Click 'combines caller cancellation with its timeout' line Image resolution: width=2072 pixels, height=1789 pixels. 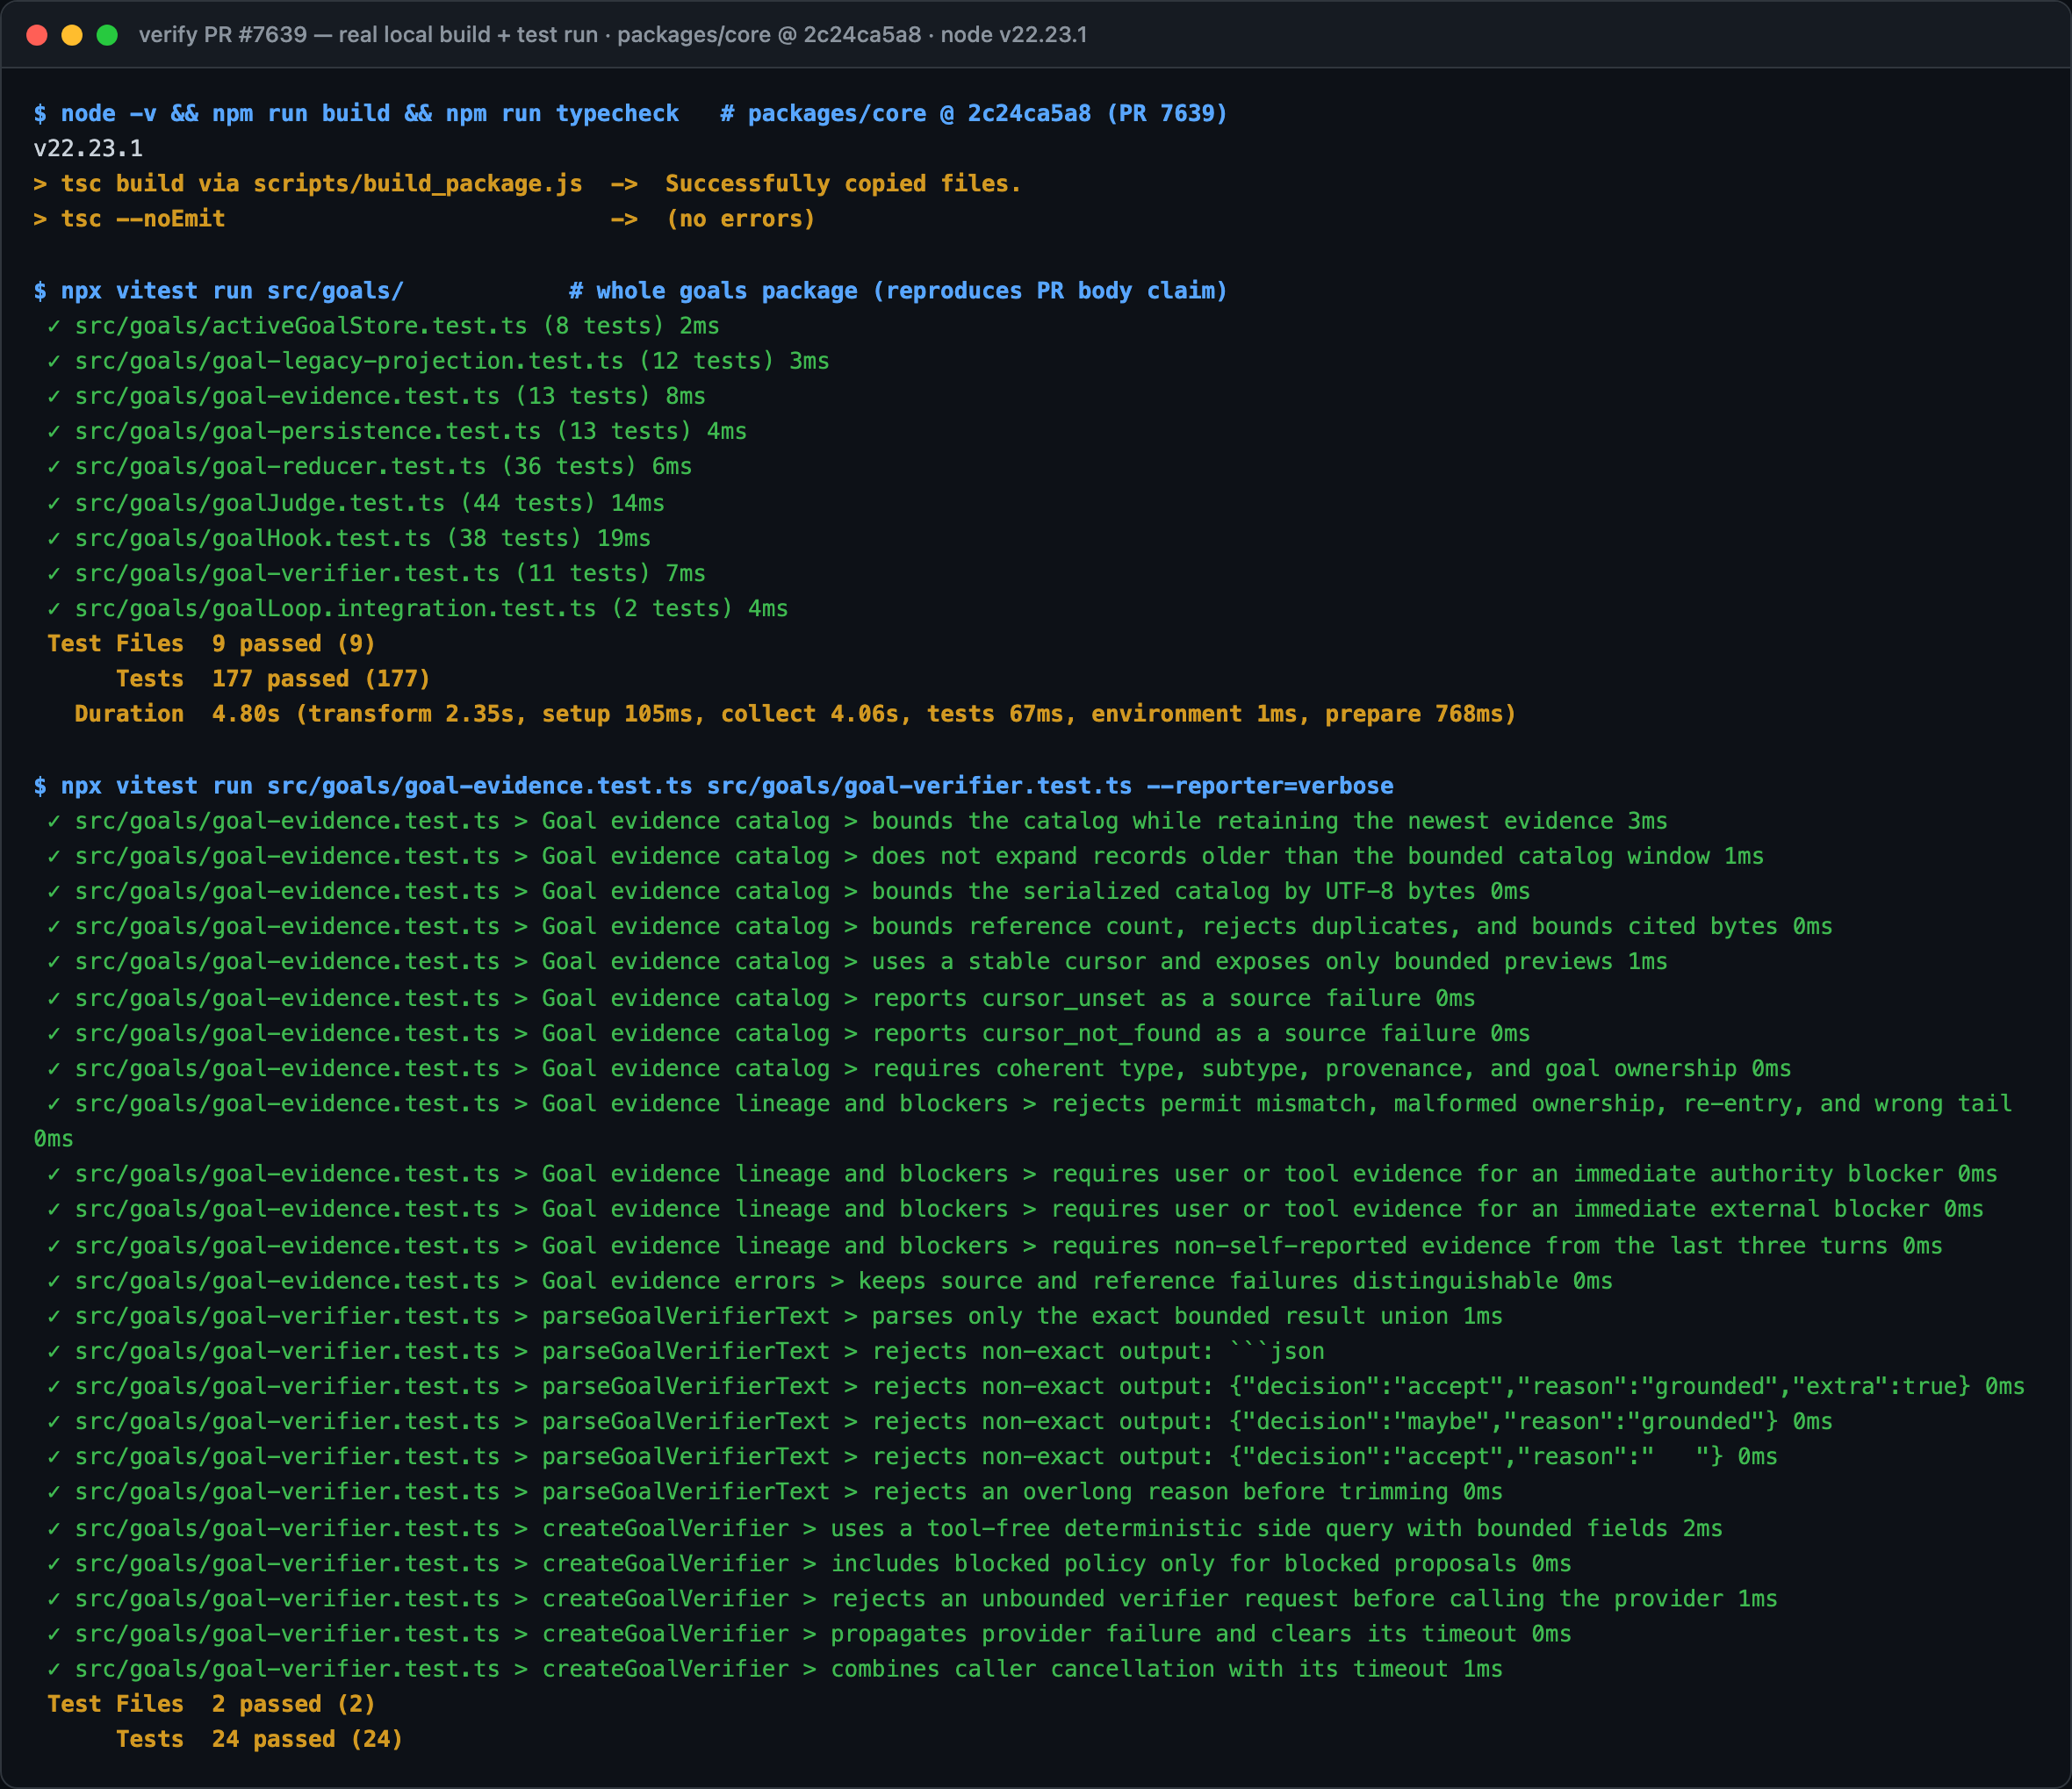[775, 1667]
